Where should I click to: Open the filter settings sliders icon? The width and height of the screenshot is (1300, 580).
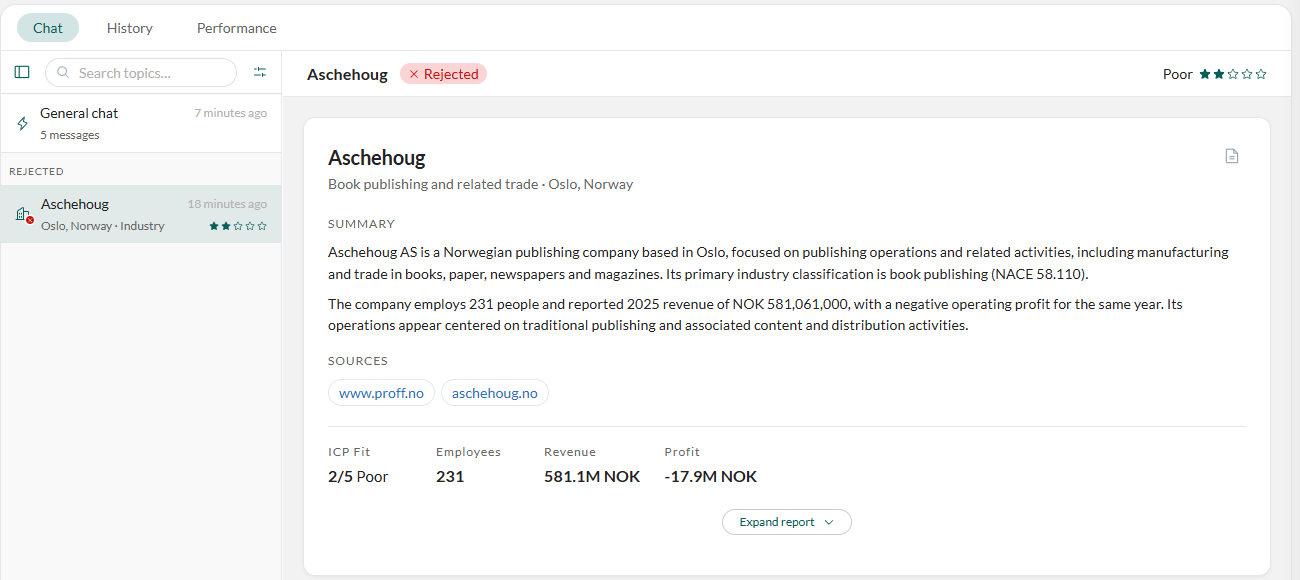pos(260,72)
